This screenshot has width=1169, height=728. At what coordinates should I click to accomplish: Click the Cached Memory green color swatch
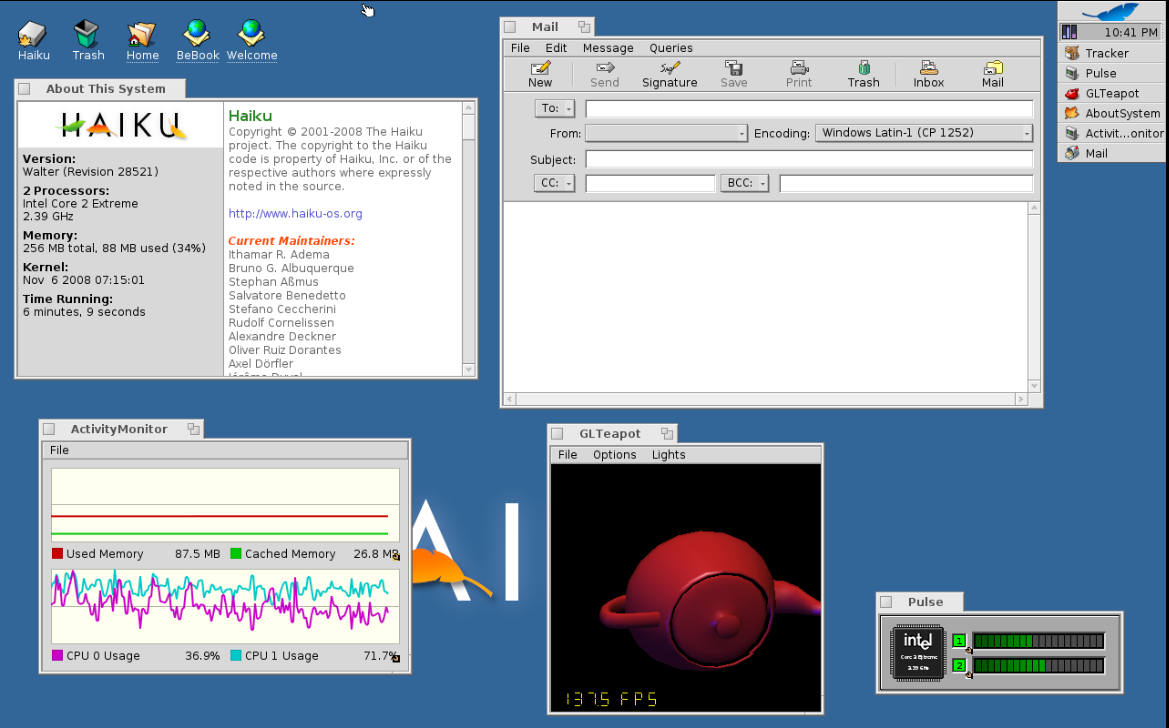[x=236, y=553]
